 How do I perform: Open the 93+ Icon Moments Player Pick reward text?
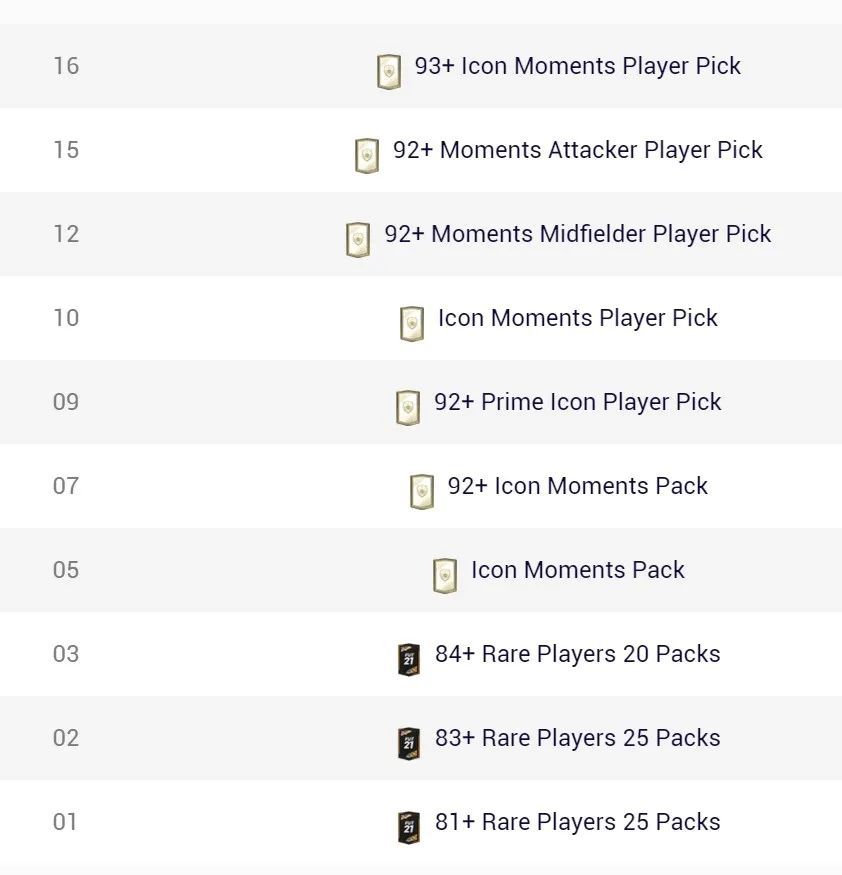pyautogui.click(x=578, y=66)
